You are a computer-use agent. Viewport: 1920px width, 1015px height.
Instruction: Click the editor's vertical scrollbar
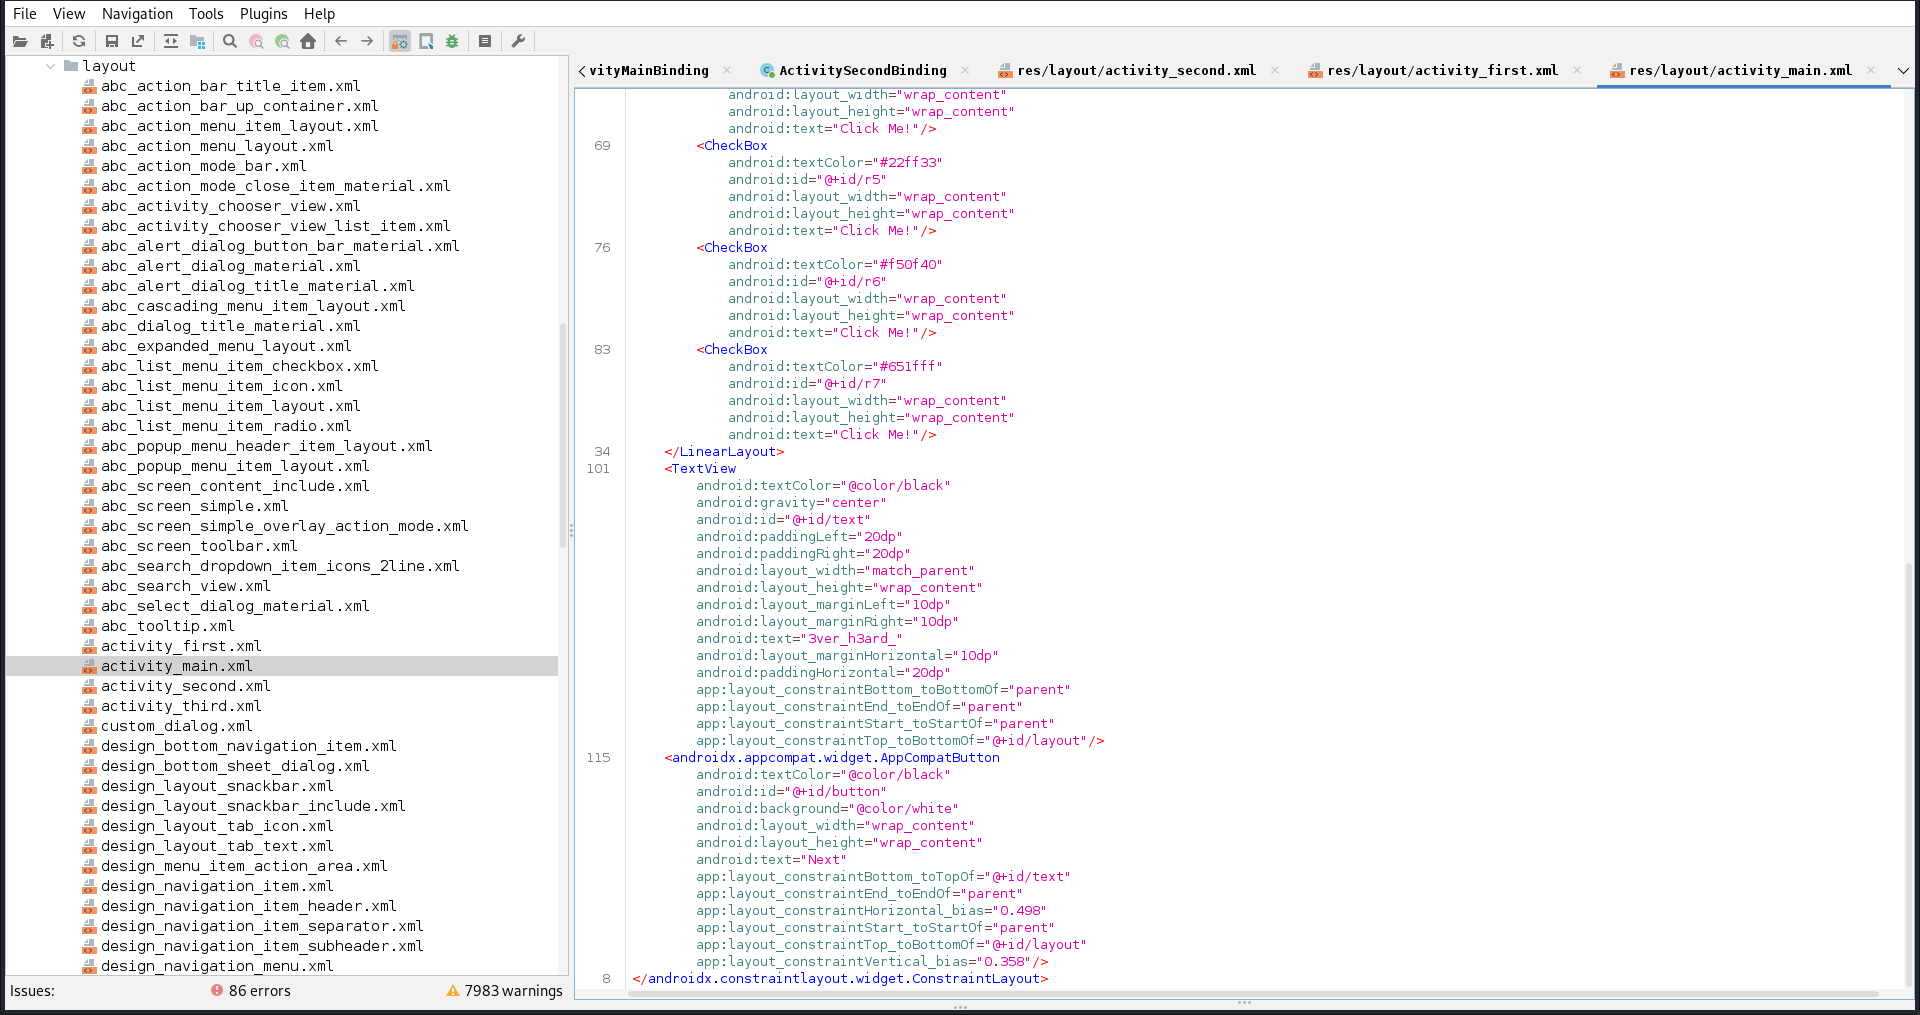1908,770
